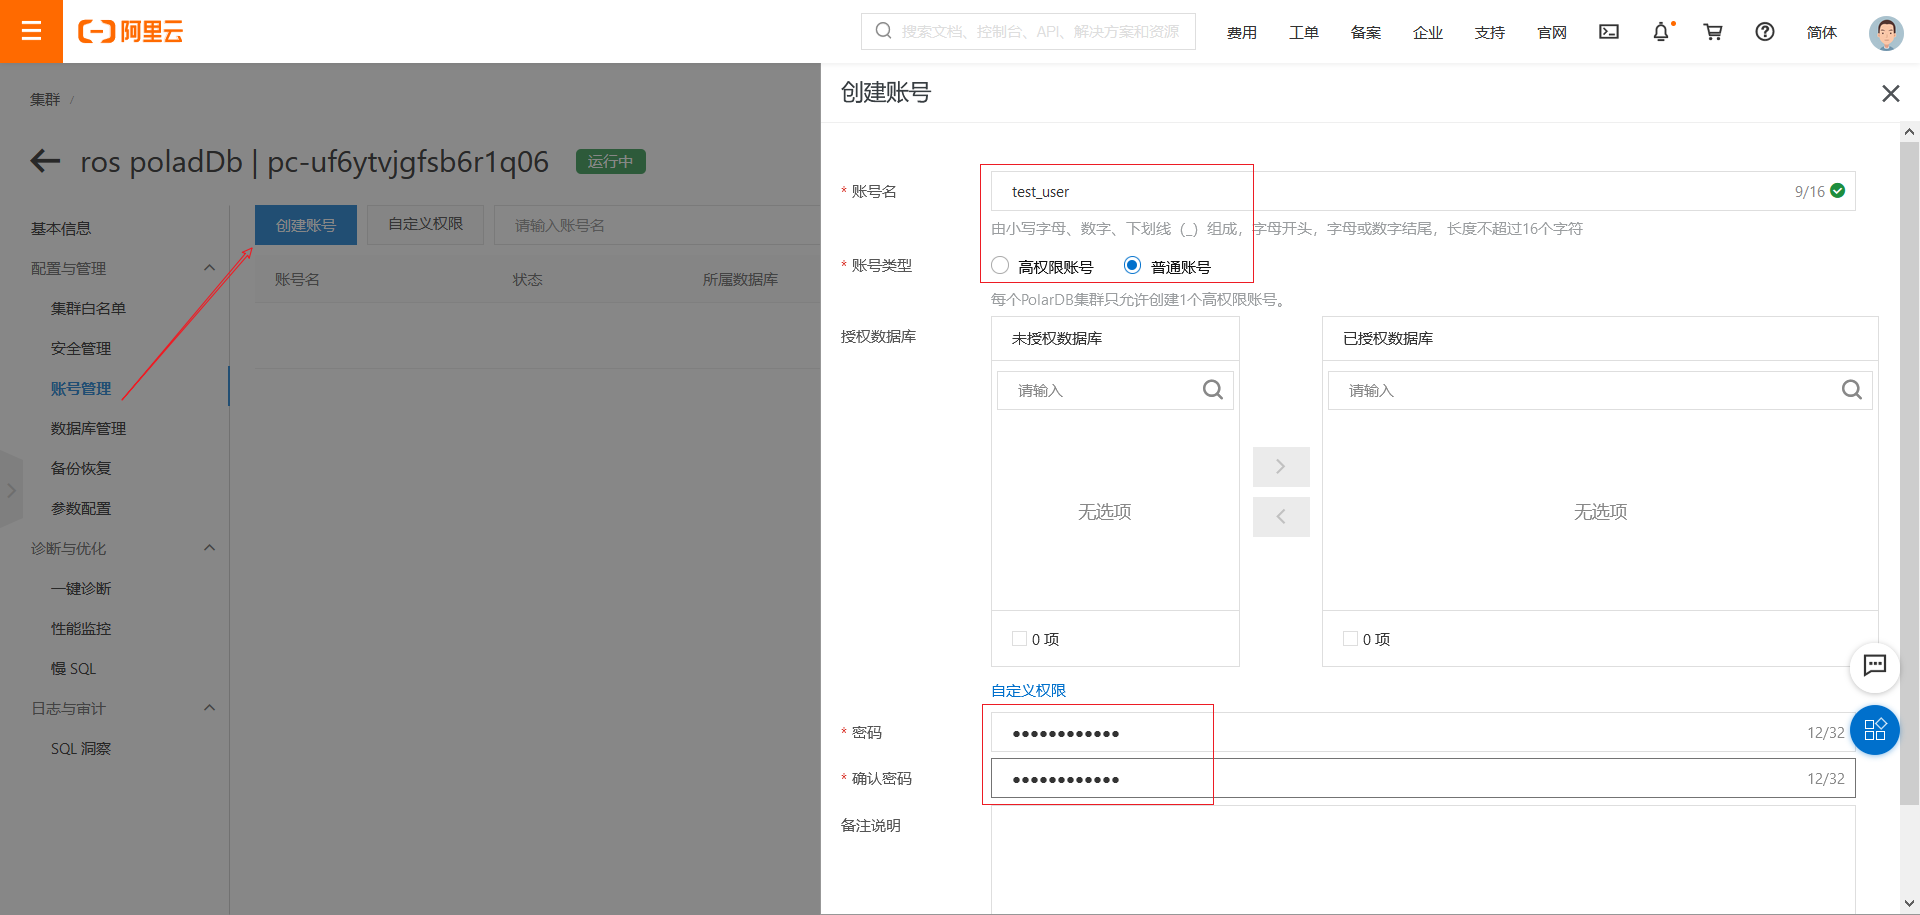The image size is (1920, 915).
Task: Focus the 请输入账号名 search field
Action: tap(657, 225)
